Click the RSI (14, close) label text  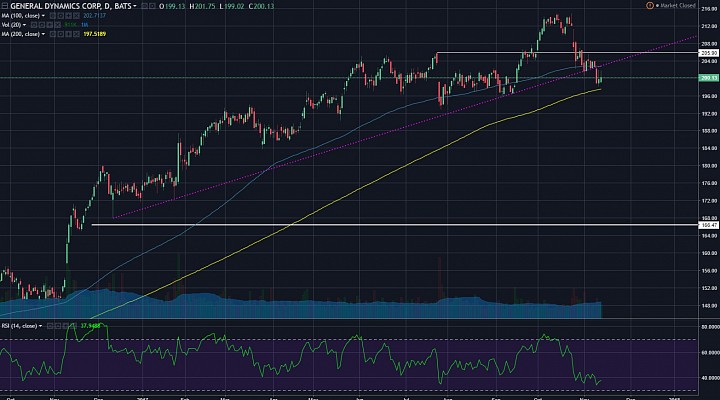point(19,326)
